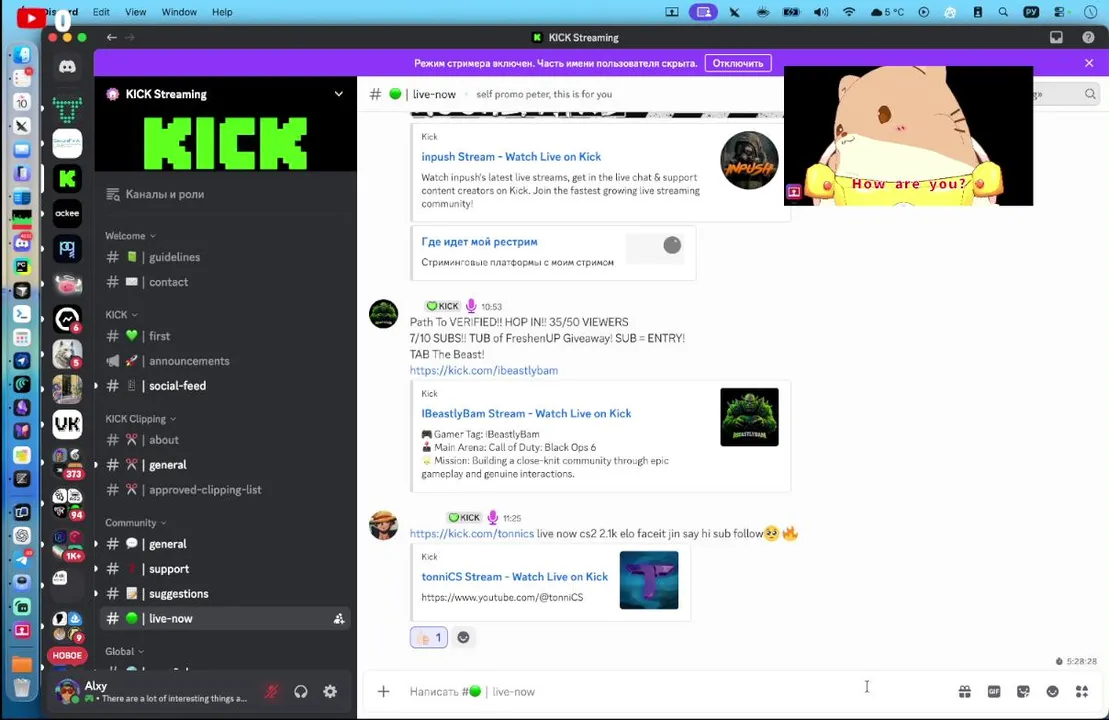Open the about channel under KICK Clipping
The height and width of the screenshot is (720, 1109).
pyautogui.click(x=226, y=440)
